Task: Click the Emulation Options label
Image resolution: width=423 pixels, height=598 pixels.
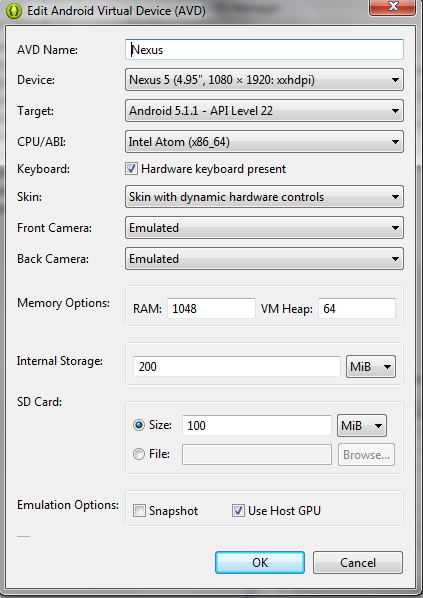Action: [x=68, y=505]
